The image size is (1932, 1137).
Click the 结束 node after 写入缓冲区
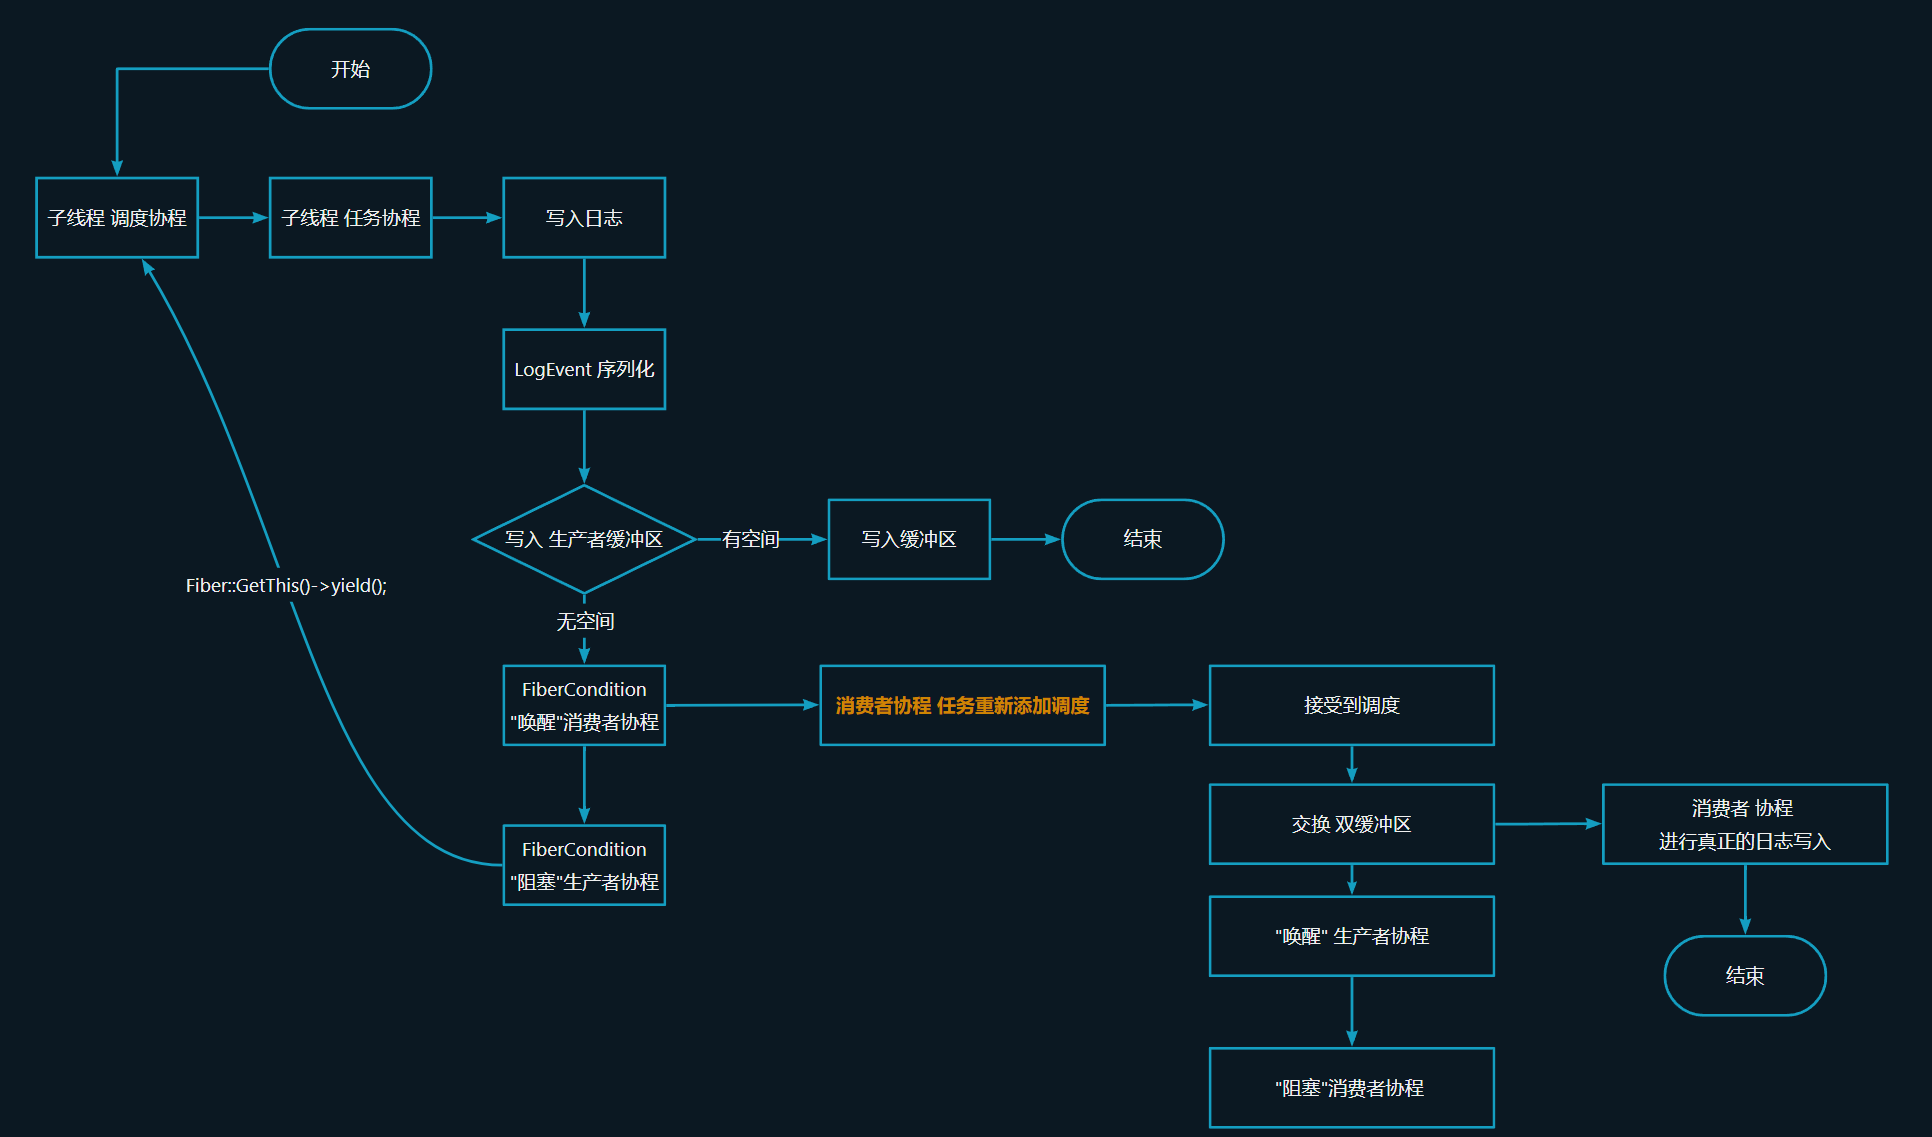1142,539
